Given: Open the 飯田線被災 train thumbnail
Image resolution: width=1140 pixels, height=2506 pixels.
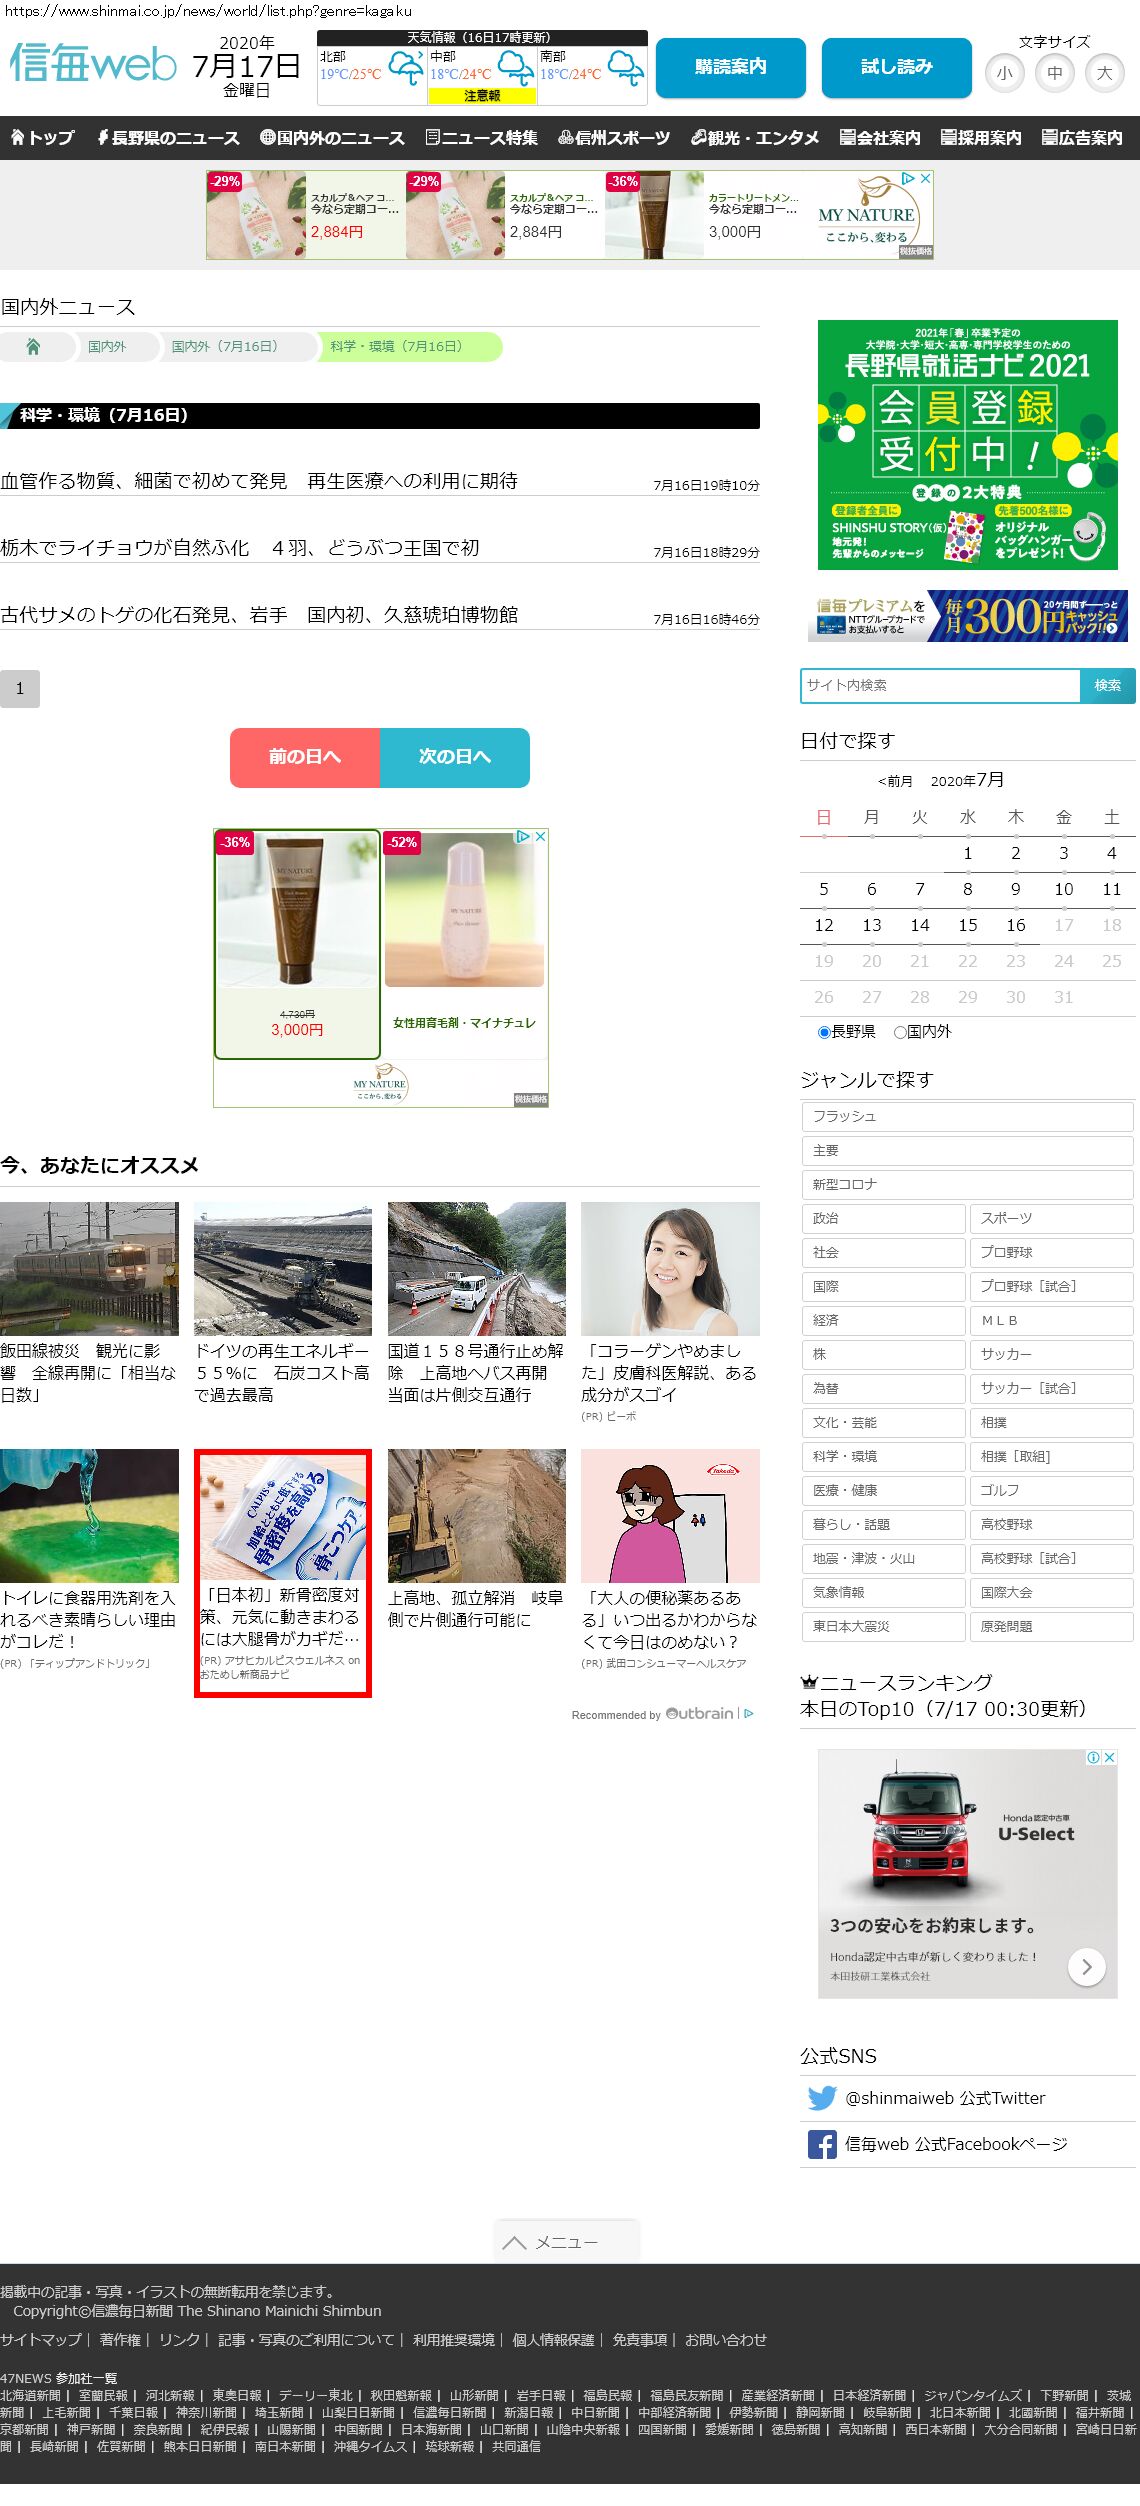Looking at the screenshot, I should pyautogui.click(x=89, y=1268).
